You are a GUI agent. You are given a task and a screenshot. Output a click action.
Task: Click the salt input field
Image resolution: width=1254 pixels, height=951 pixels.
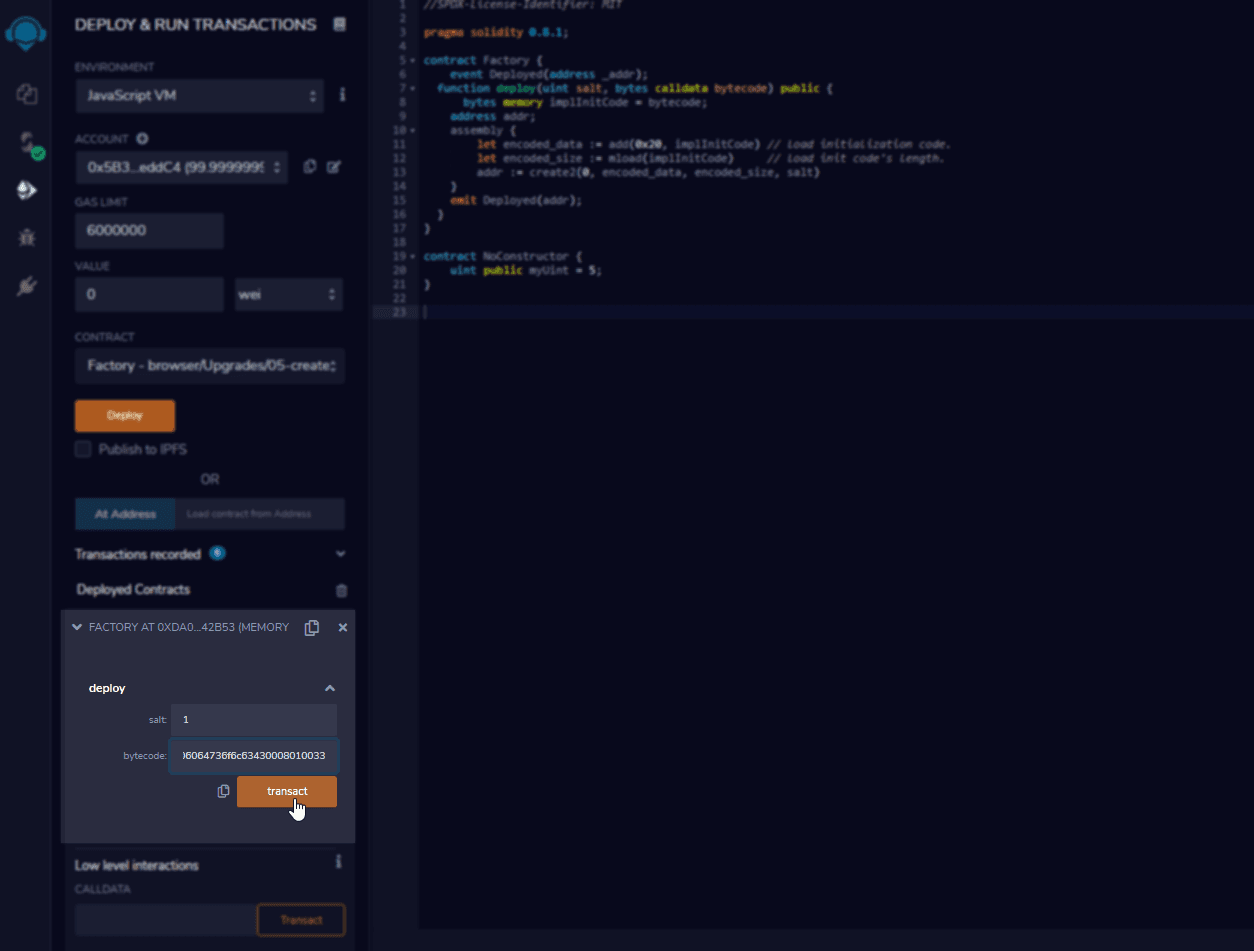tap(254, 720)
